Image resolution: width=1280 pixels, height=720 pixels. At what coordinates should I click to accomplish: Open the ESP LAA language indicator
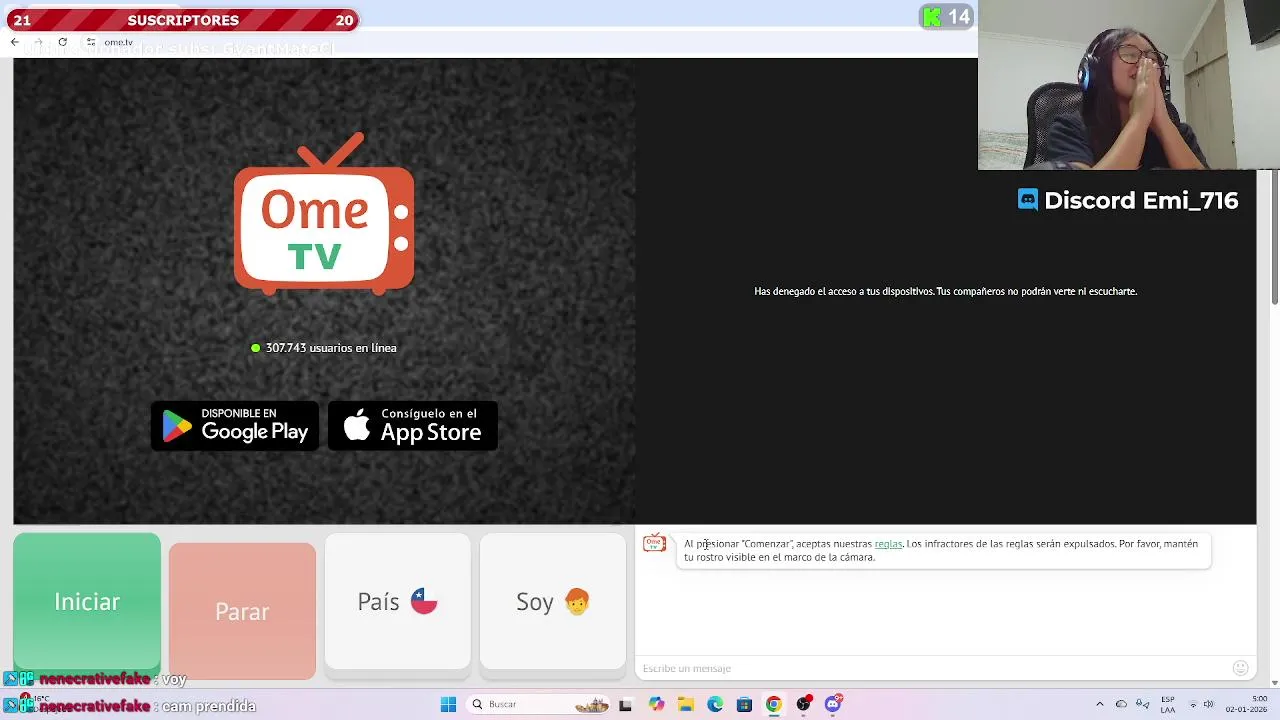(x=1167, y=704)
